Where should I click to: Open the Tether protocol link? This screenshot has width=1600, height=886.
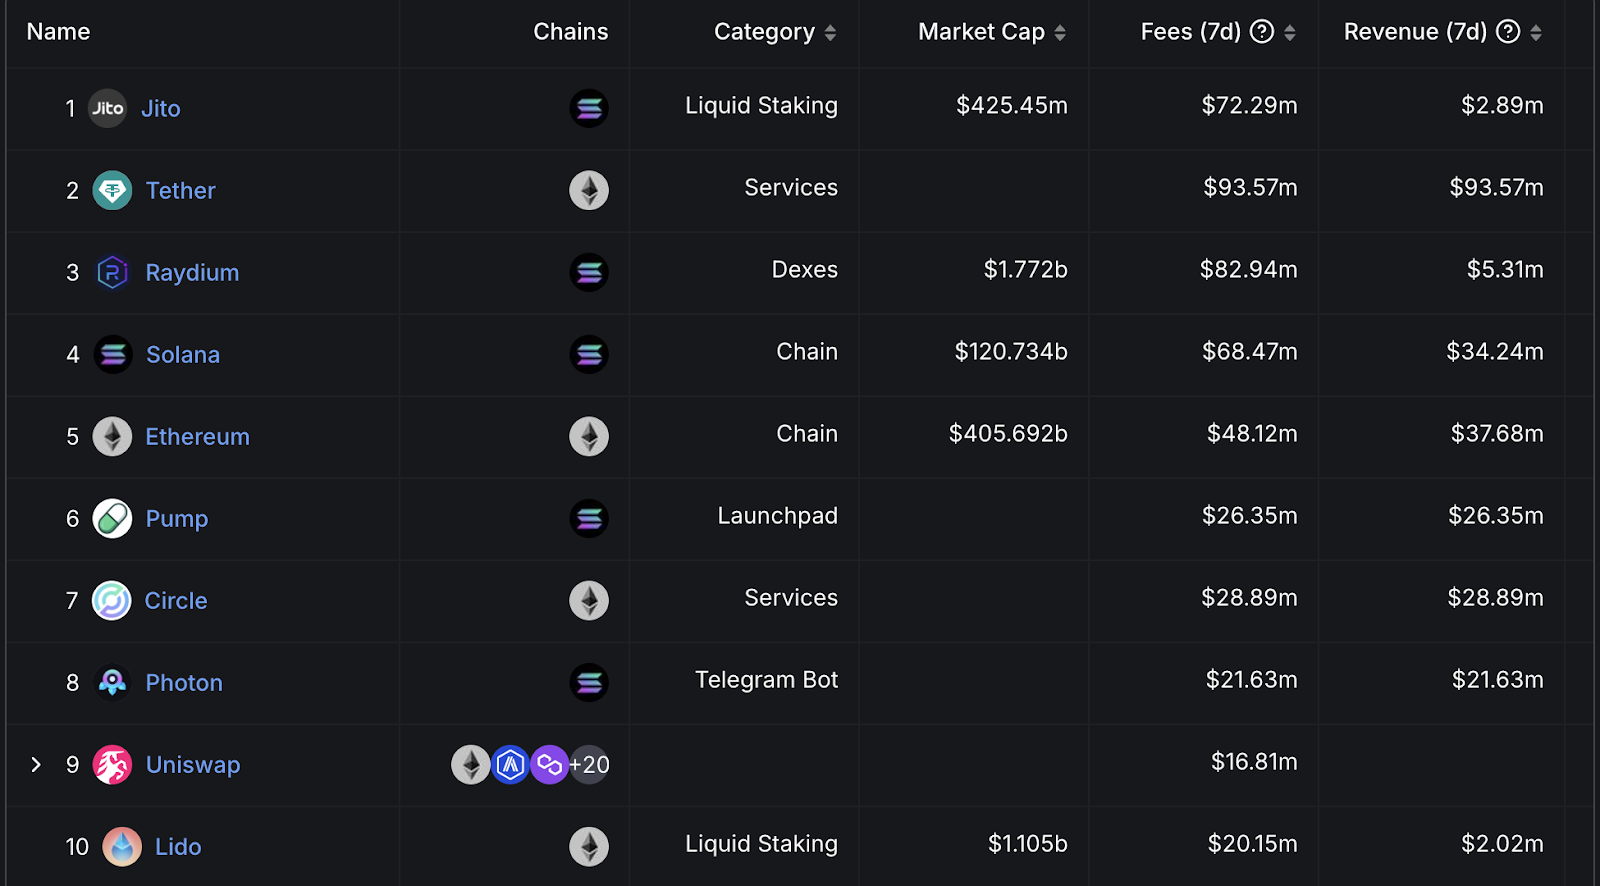pos(180,190)
